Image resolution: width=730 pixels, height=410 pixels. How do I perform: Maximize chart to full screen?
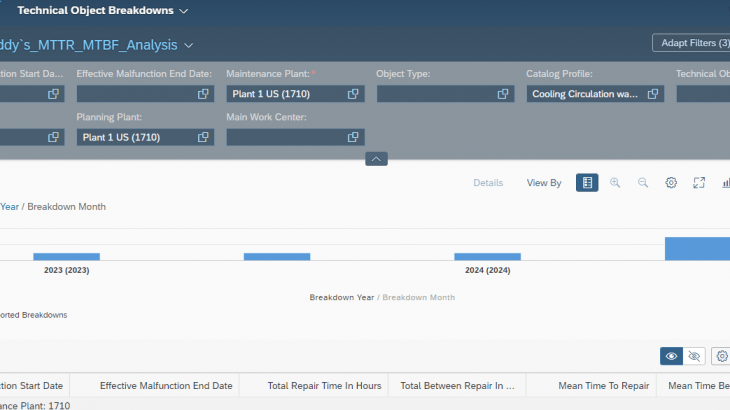pyautogui.click(x=699, y=182)
